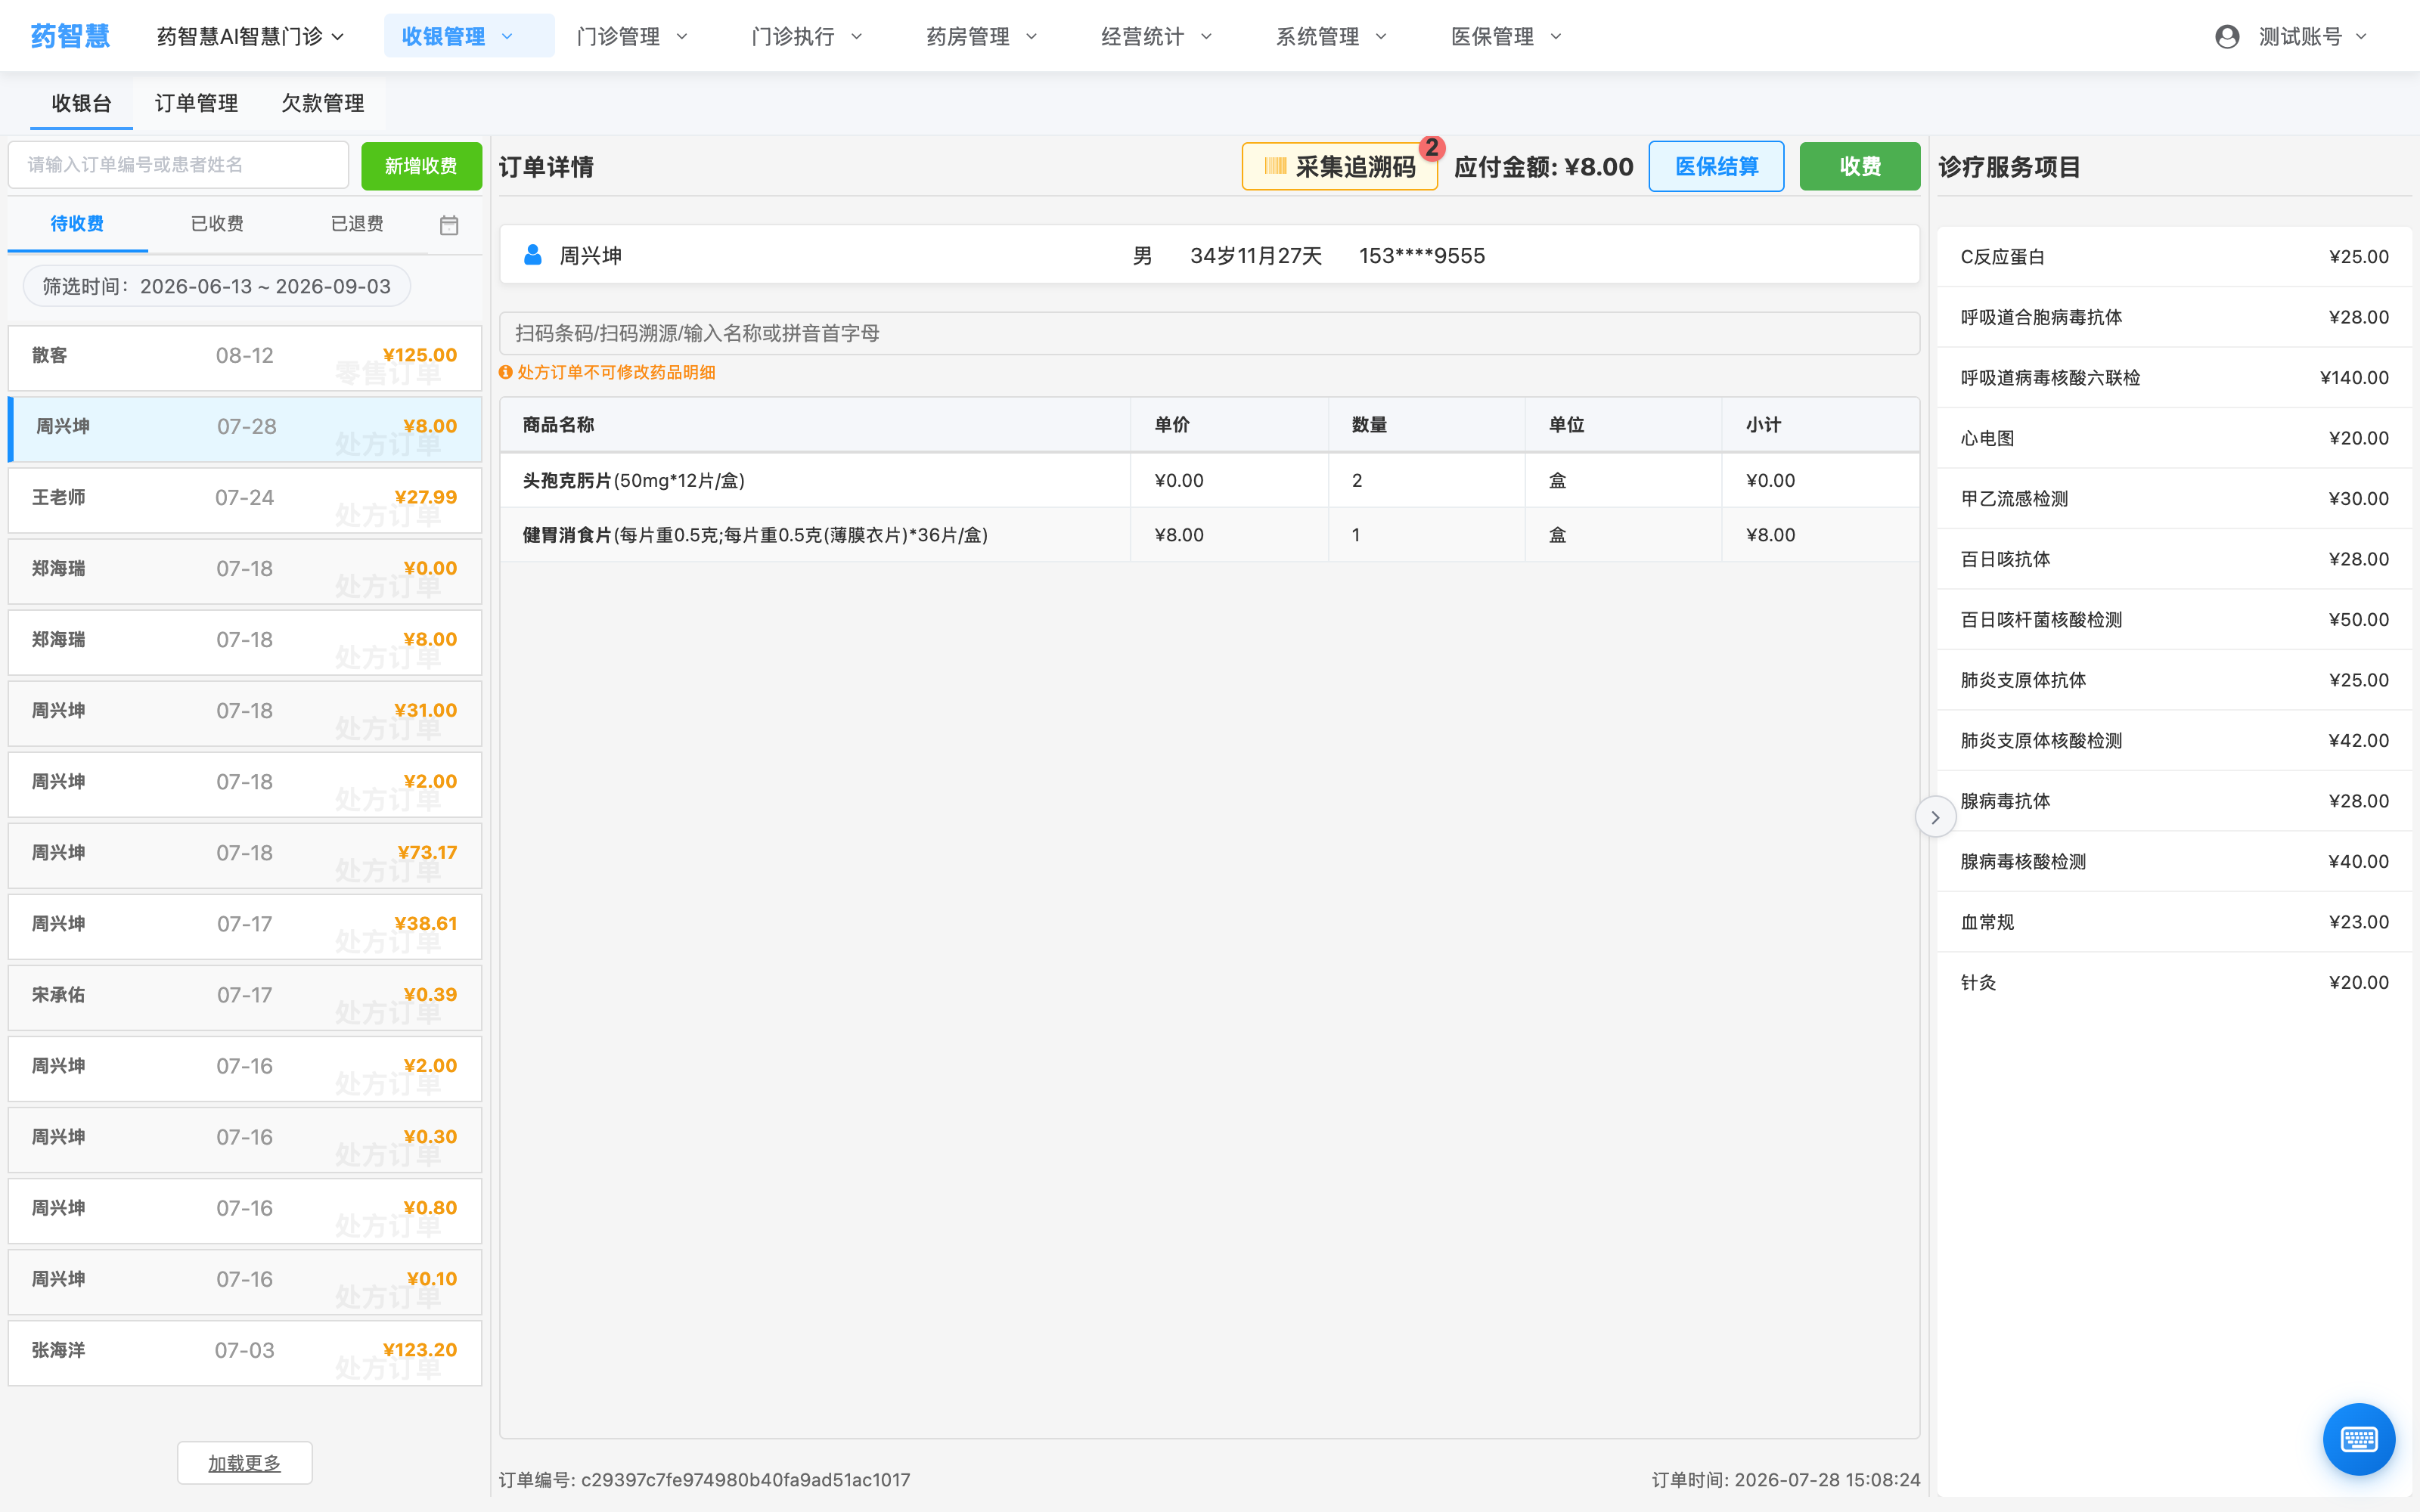The width and height of the screenshot is (2420, 1512).
Task: Expand the 医保管理 menu
Action: point(1506,37)
